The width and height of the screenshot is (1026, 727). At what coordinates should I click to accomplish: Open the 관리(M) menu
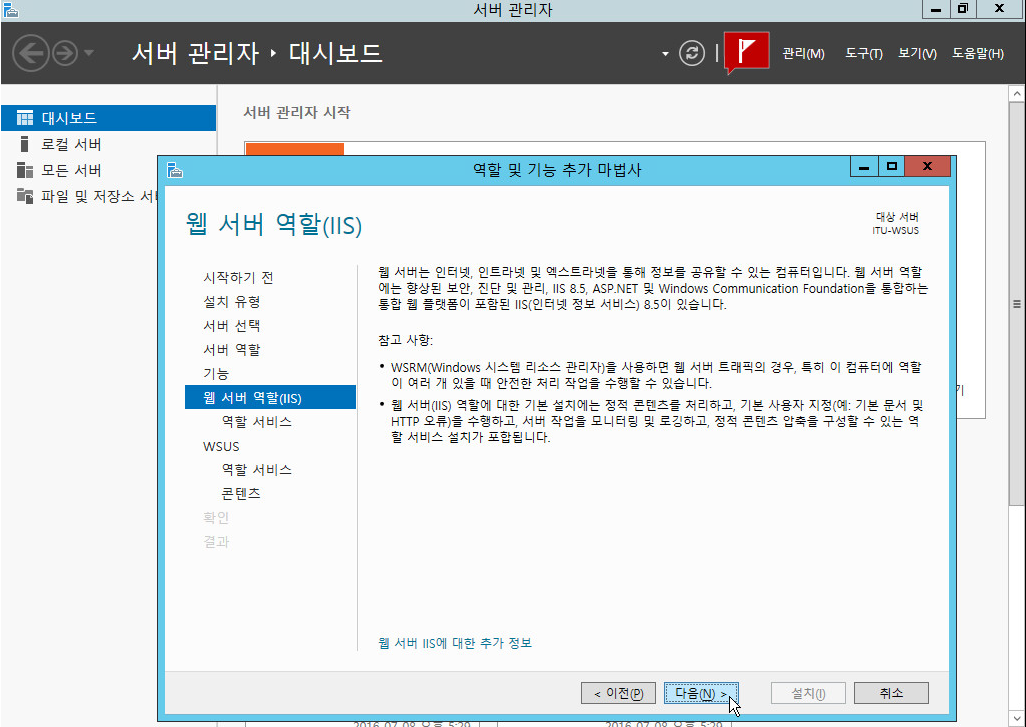pos(803,54)
